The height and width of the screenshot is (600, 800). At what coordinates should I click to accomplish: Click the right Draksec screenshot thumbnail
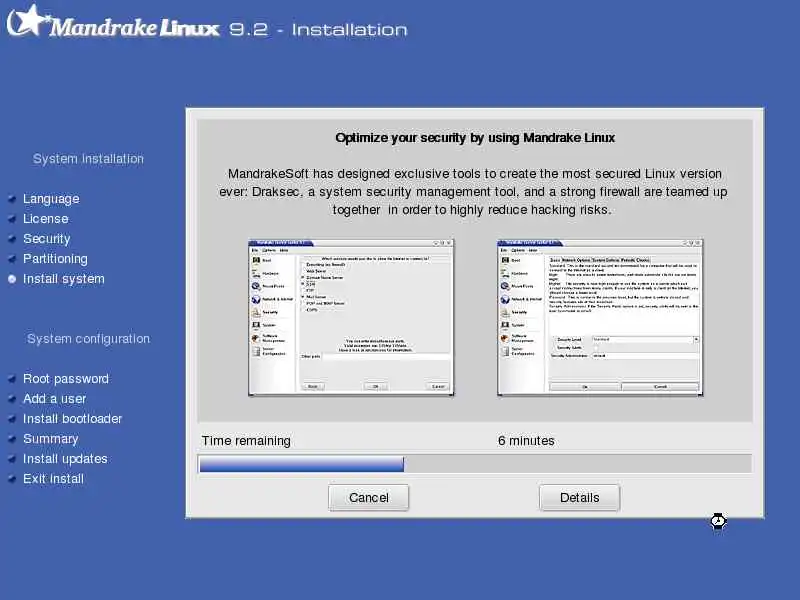[600, 317]
